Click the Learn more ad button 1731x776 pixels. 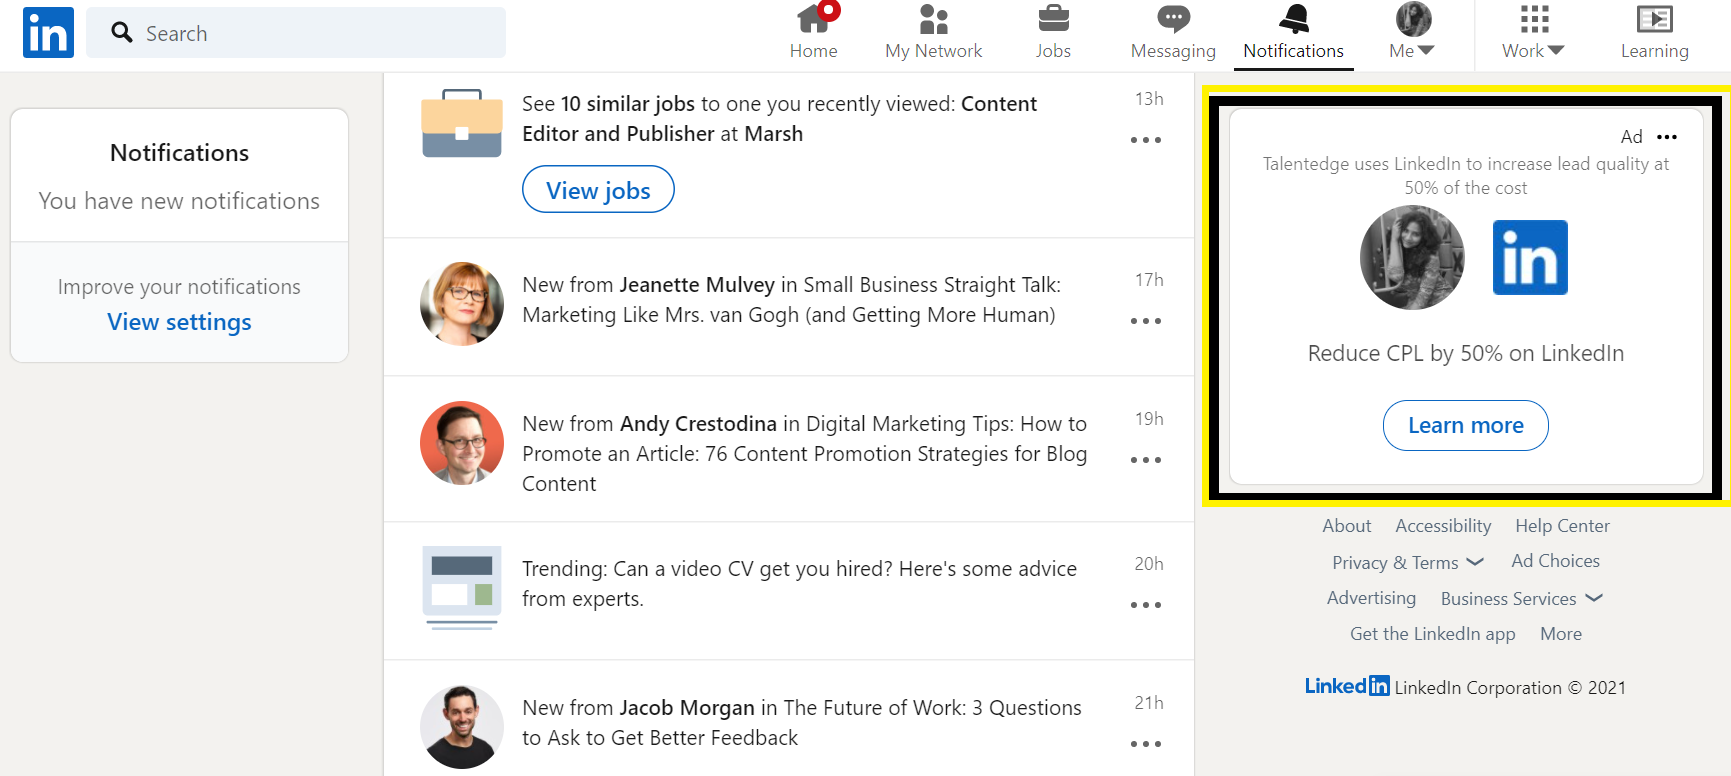click(1466, 426)
